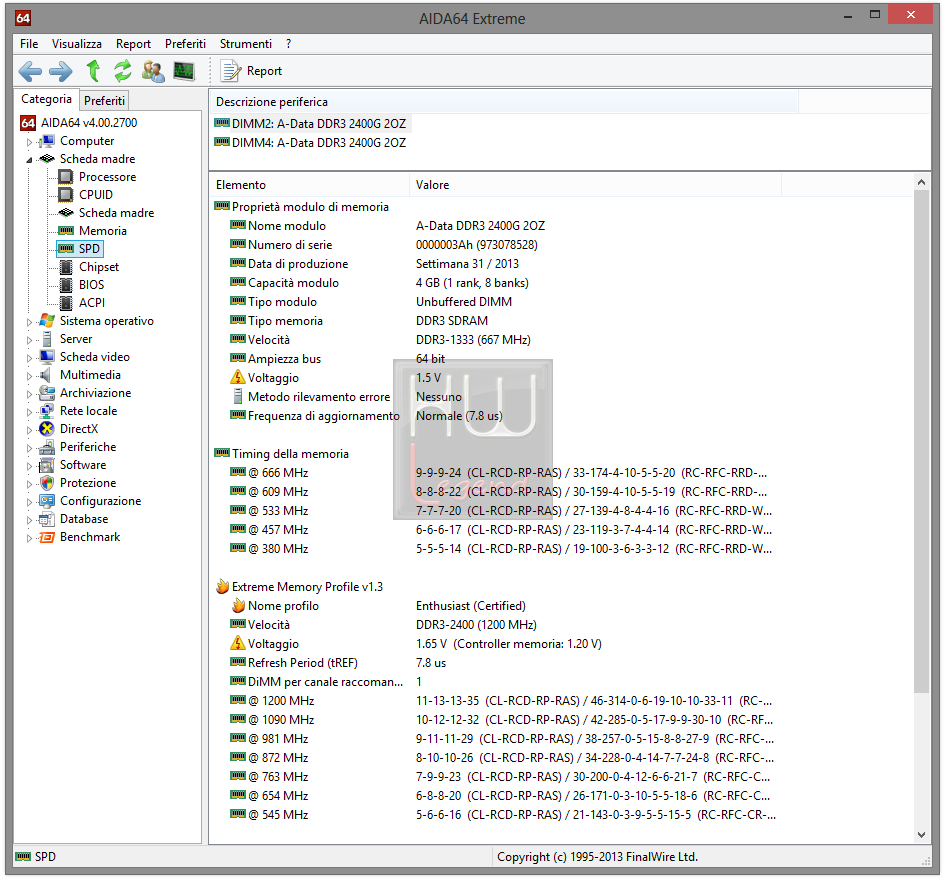
Task: Expand the Computer tree node
Action: (x=29, y=142)
